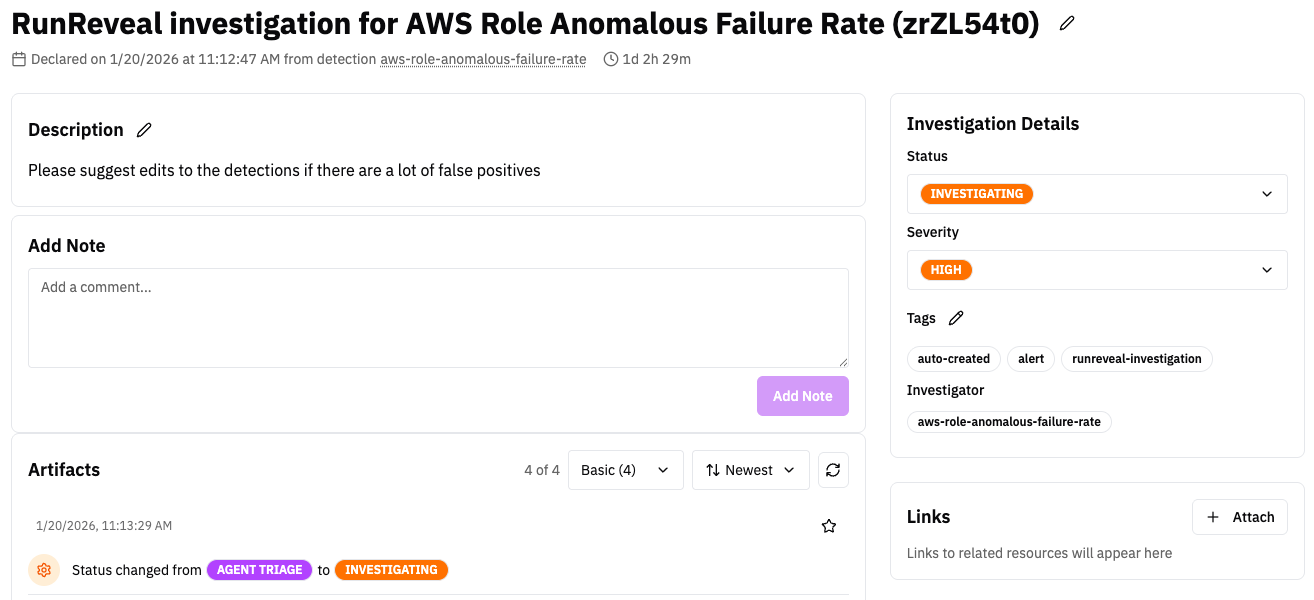Click the Tags edit pencil icon
The image size is (1314, 600).
tap(956, 318)
